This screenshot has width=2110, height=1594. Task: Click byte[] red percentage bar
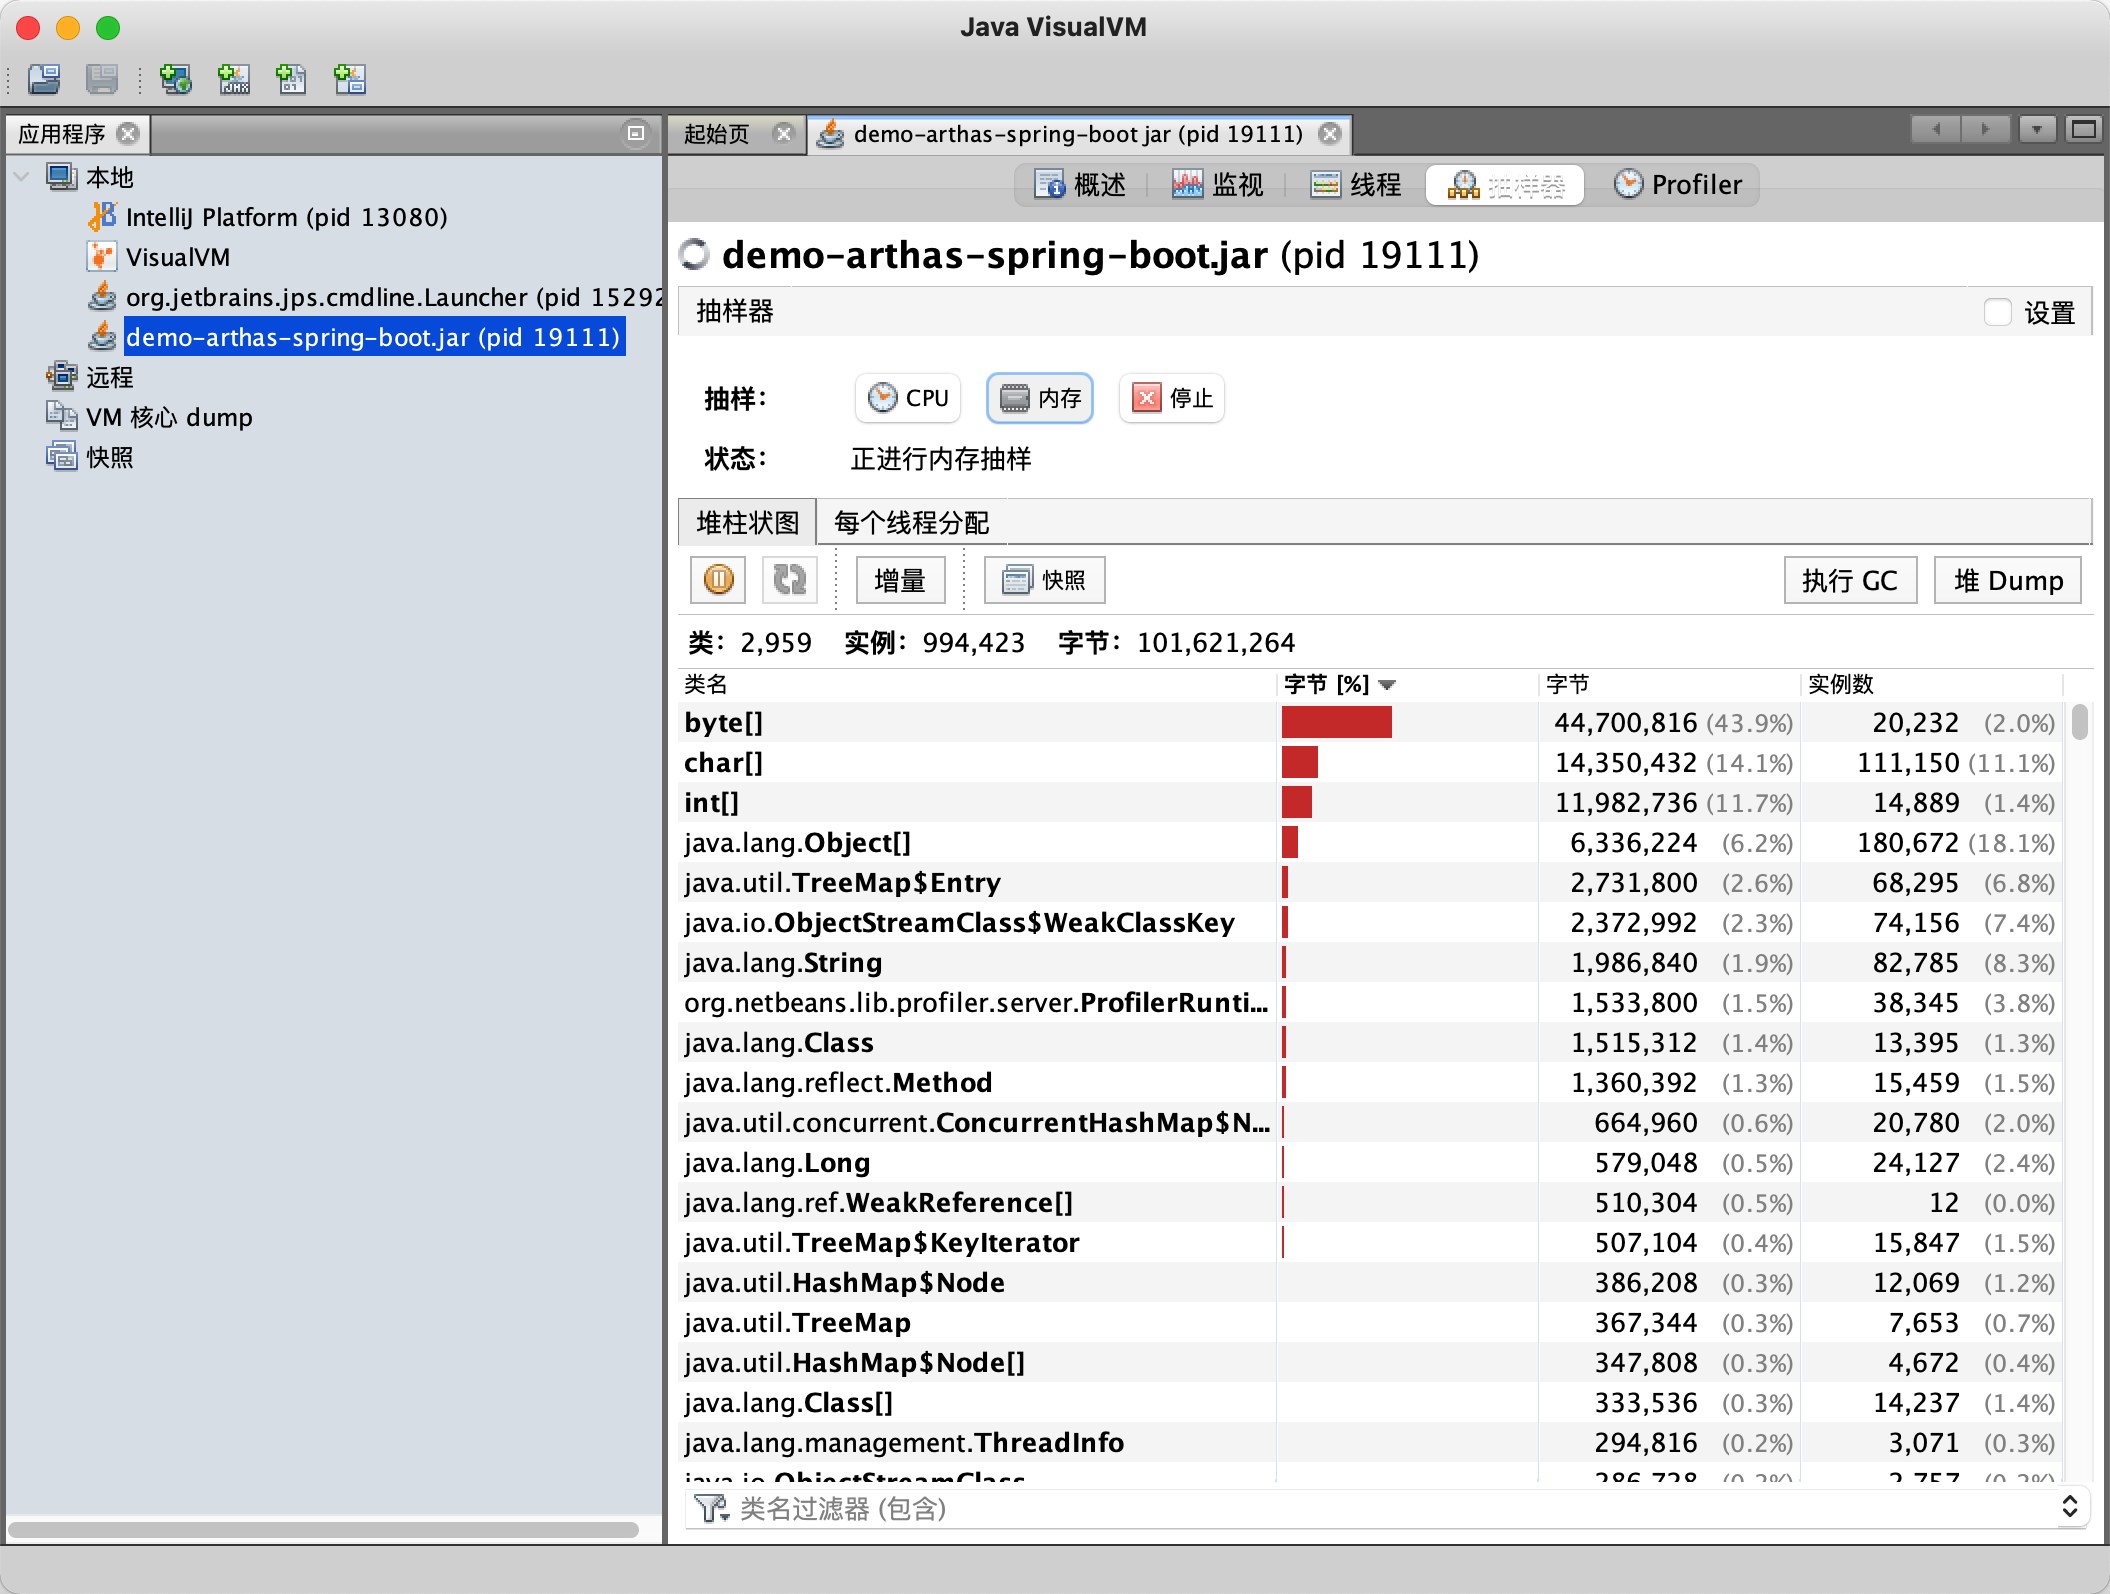click(x=1336, y=722)
